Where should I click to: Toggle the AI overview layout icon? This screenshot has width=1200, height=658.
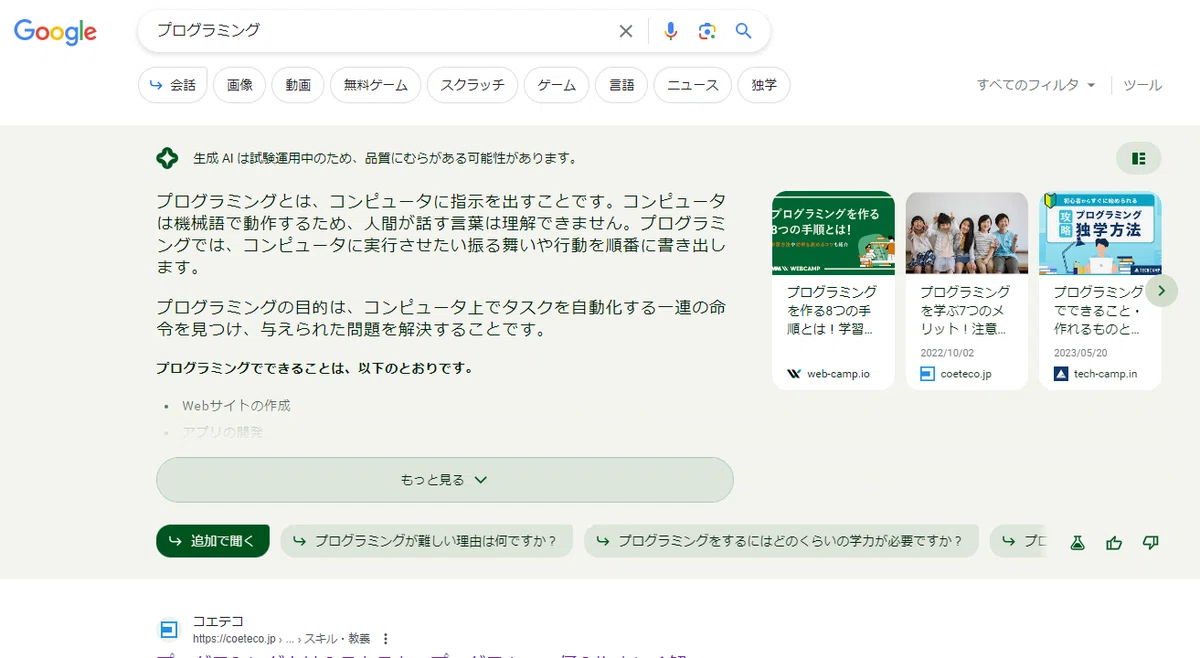(1138, 158)
